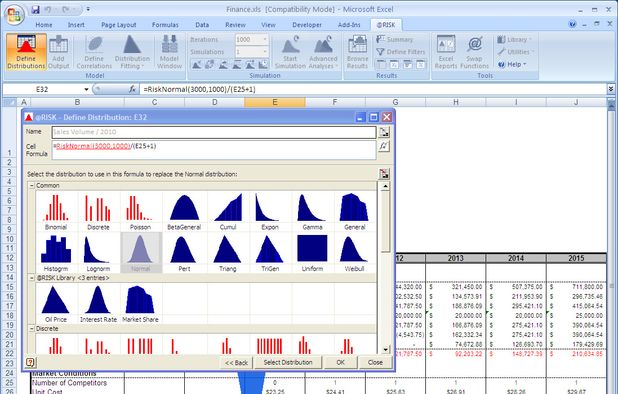Click the Define Distributions ribbon icon
This screenshot has width=618, height=394.
coord(26,52)
